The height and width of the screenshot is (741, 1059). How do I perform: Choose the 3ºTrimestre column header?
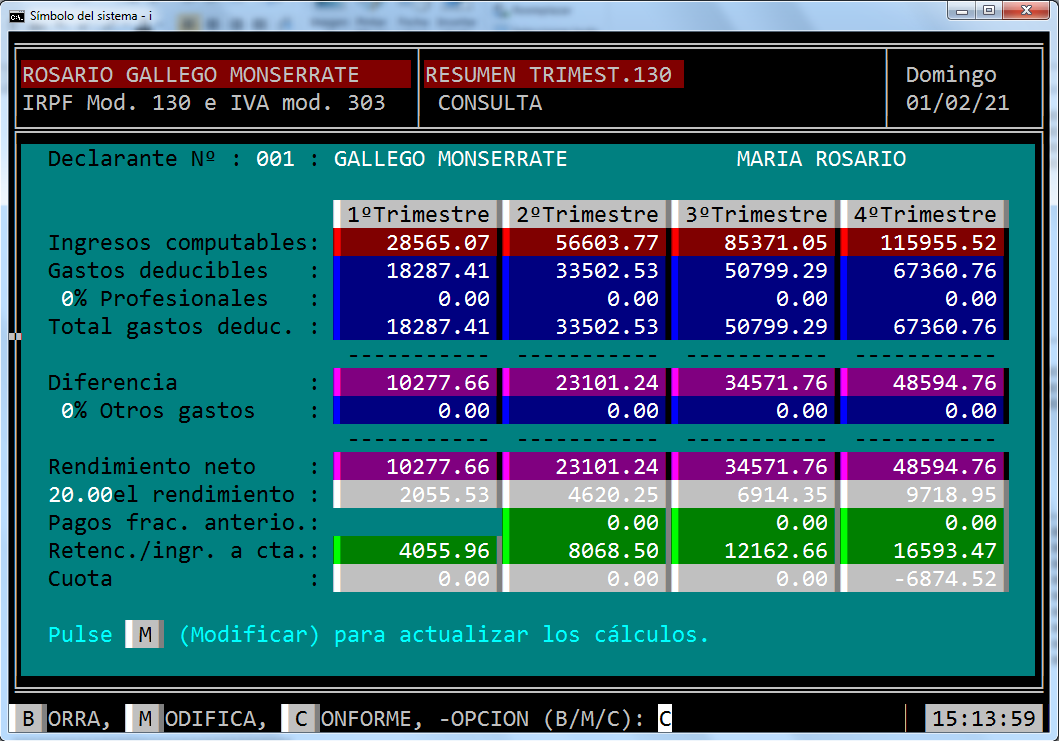coord(755,214)
